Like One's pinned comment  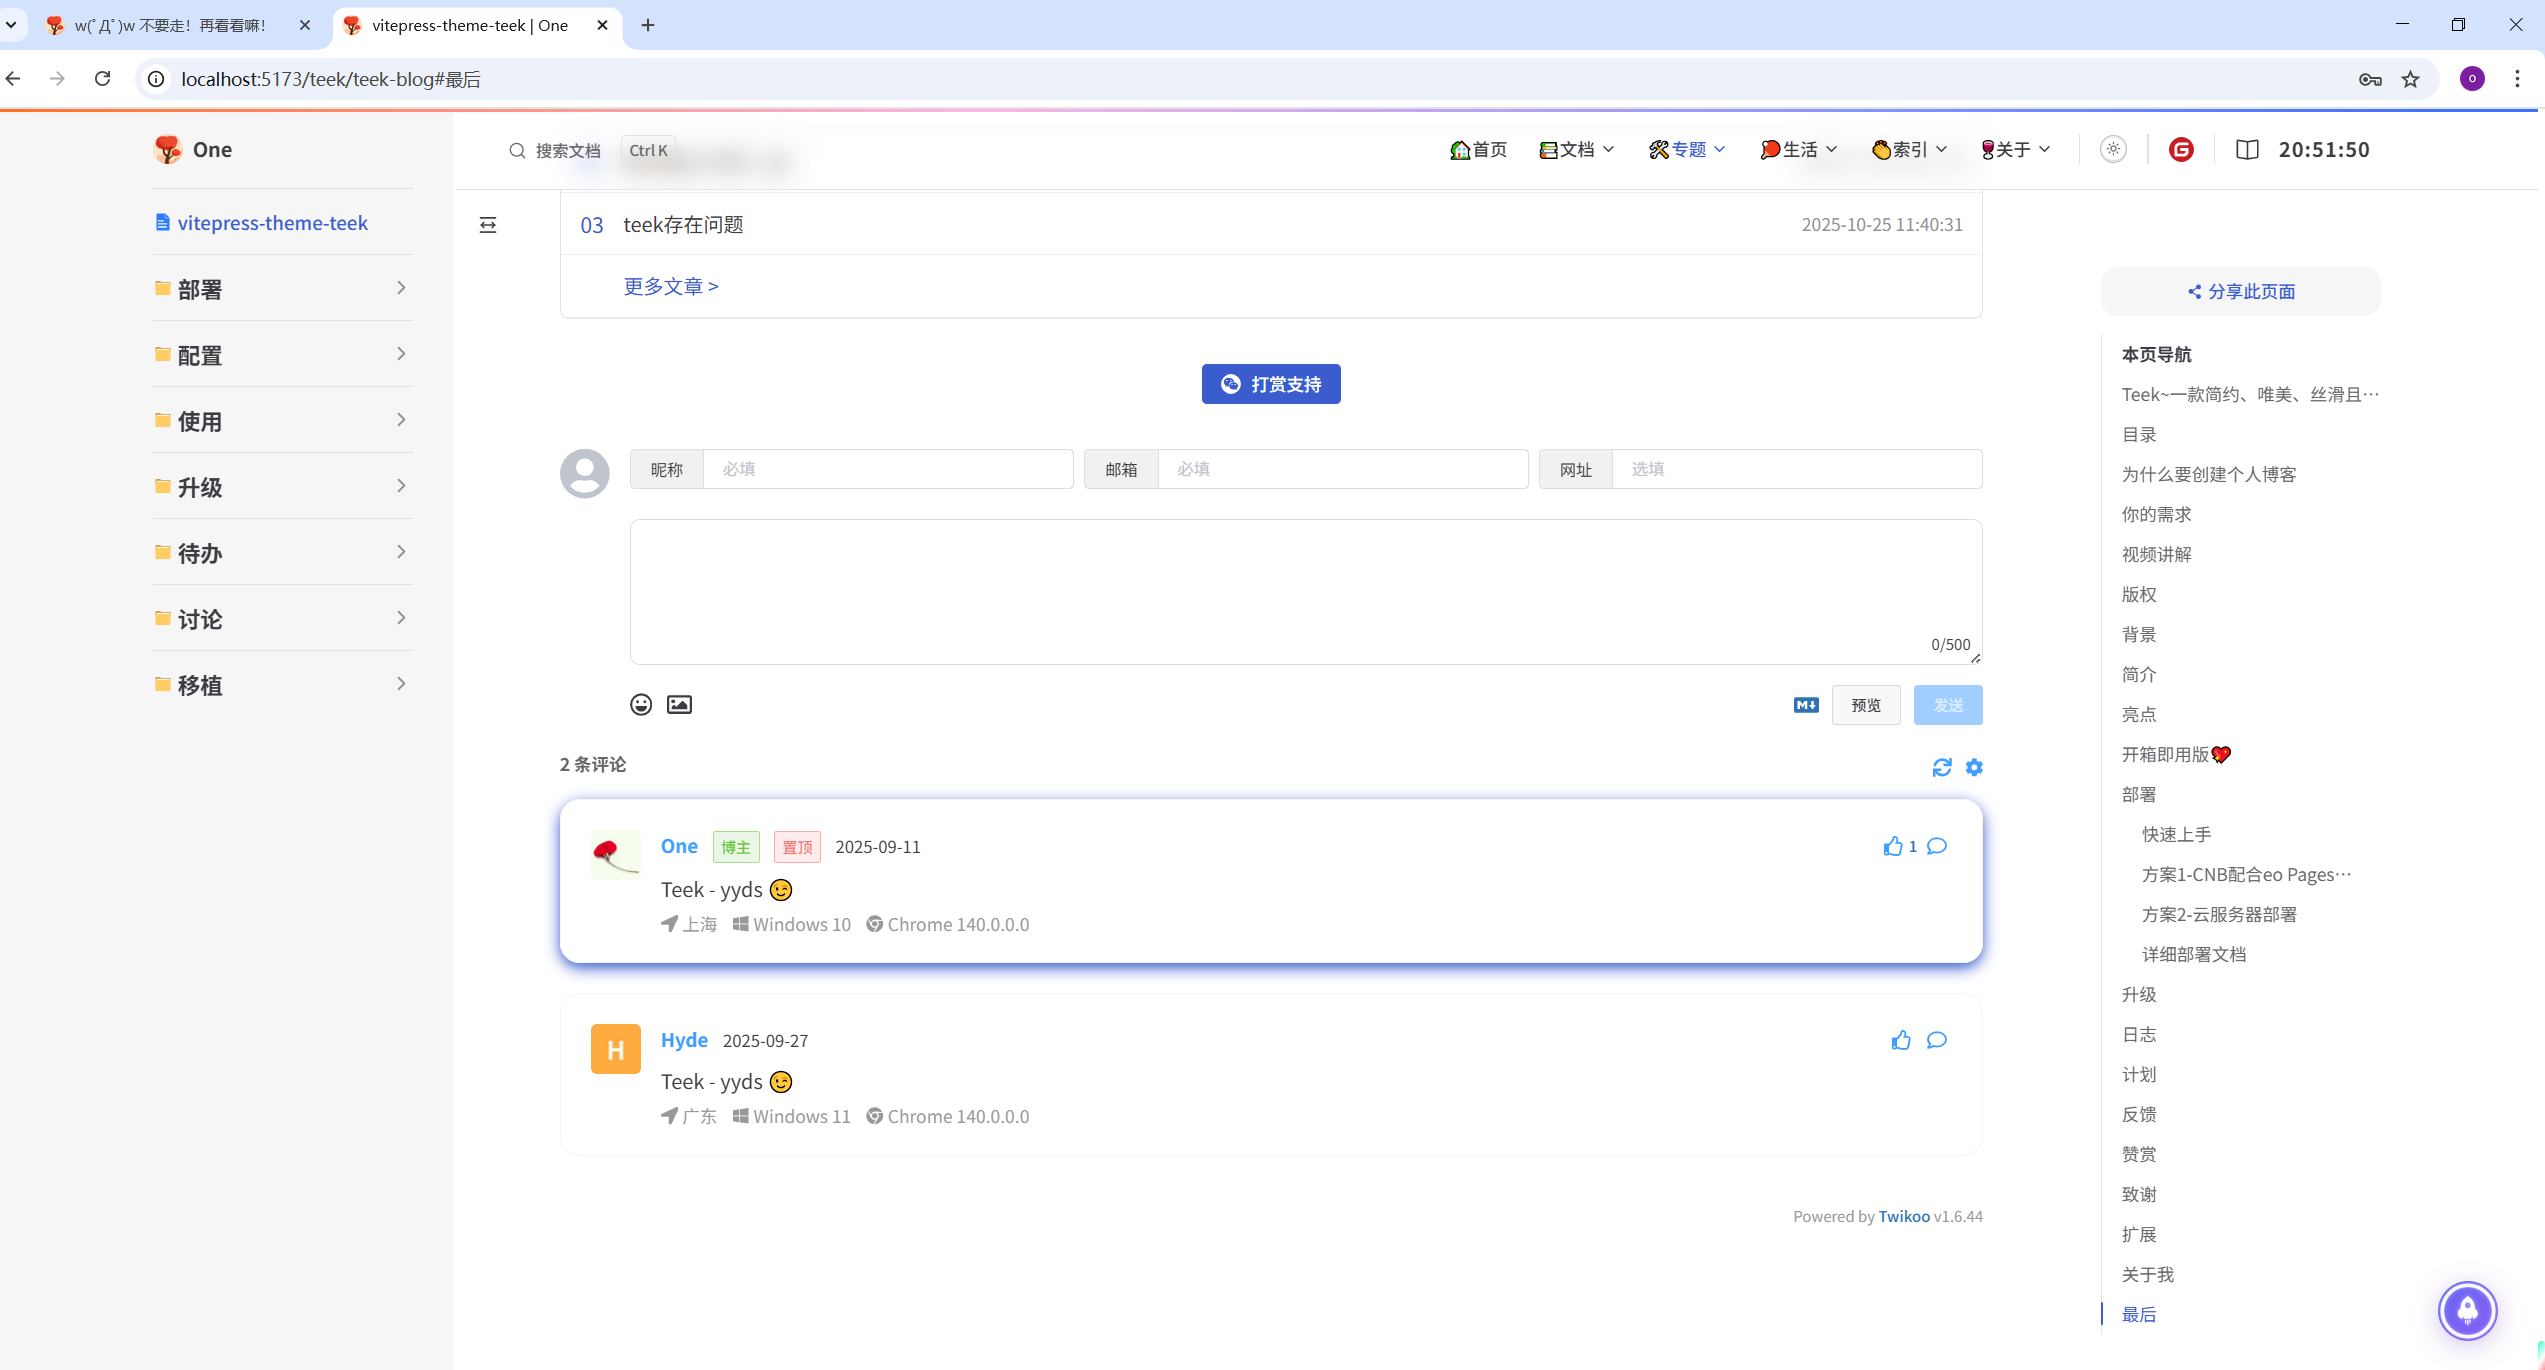click(1893, 847)
